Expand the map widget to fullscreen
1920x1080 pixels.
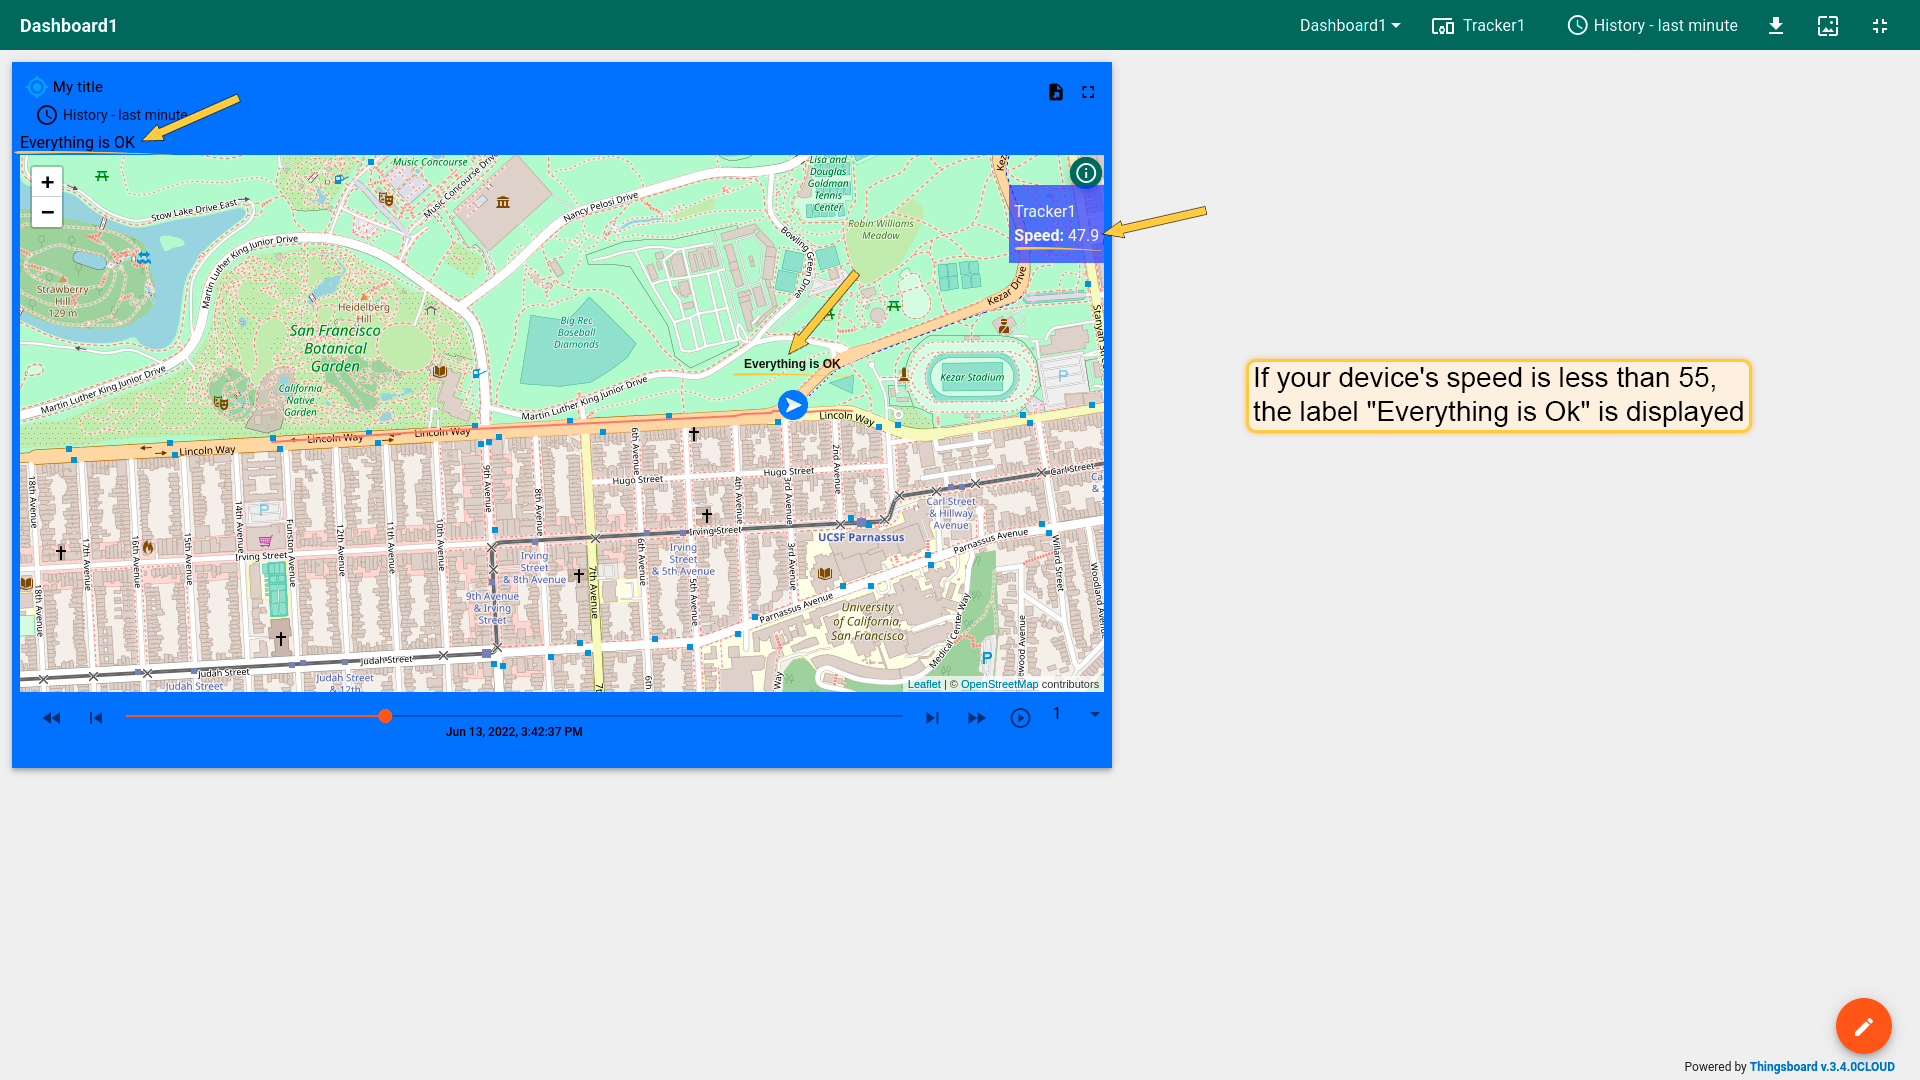pos(1088,92)
